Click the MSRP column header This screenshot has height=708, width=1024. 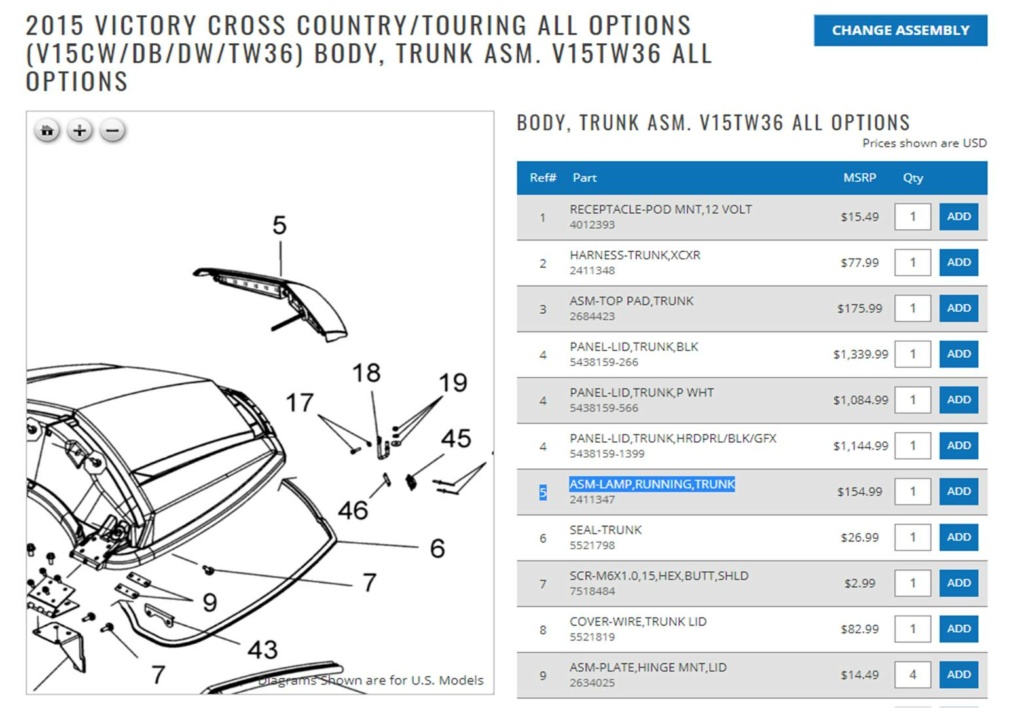(859, 178)
